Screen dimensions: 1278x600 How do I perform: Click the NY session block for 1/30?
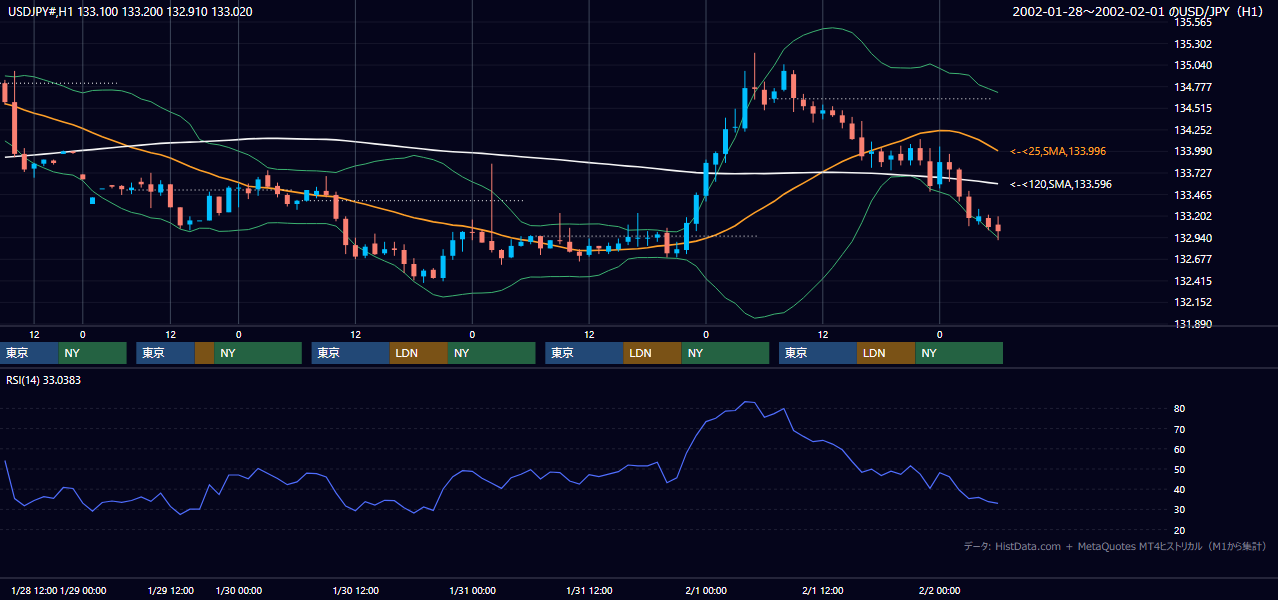491,353
